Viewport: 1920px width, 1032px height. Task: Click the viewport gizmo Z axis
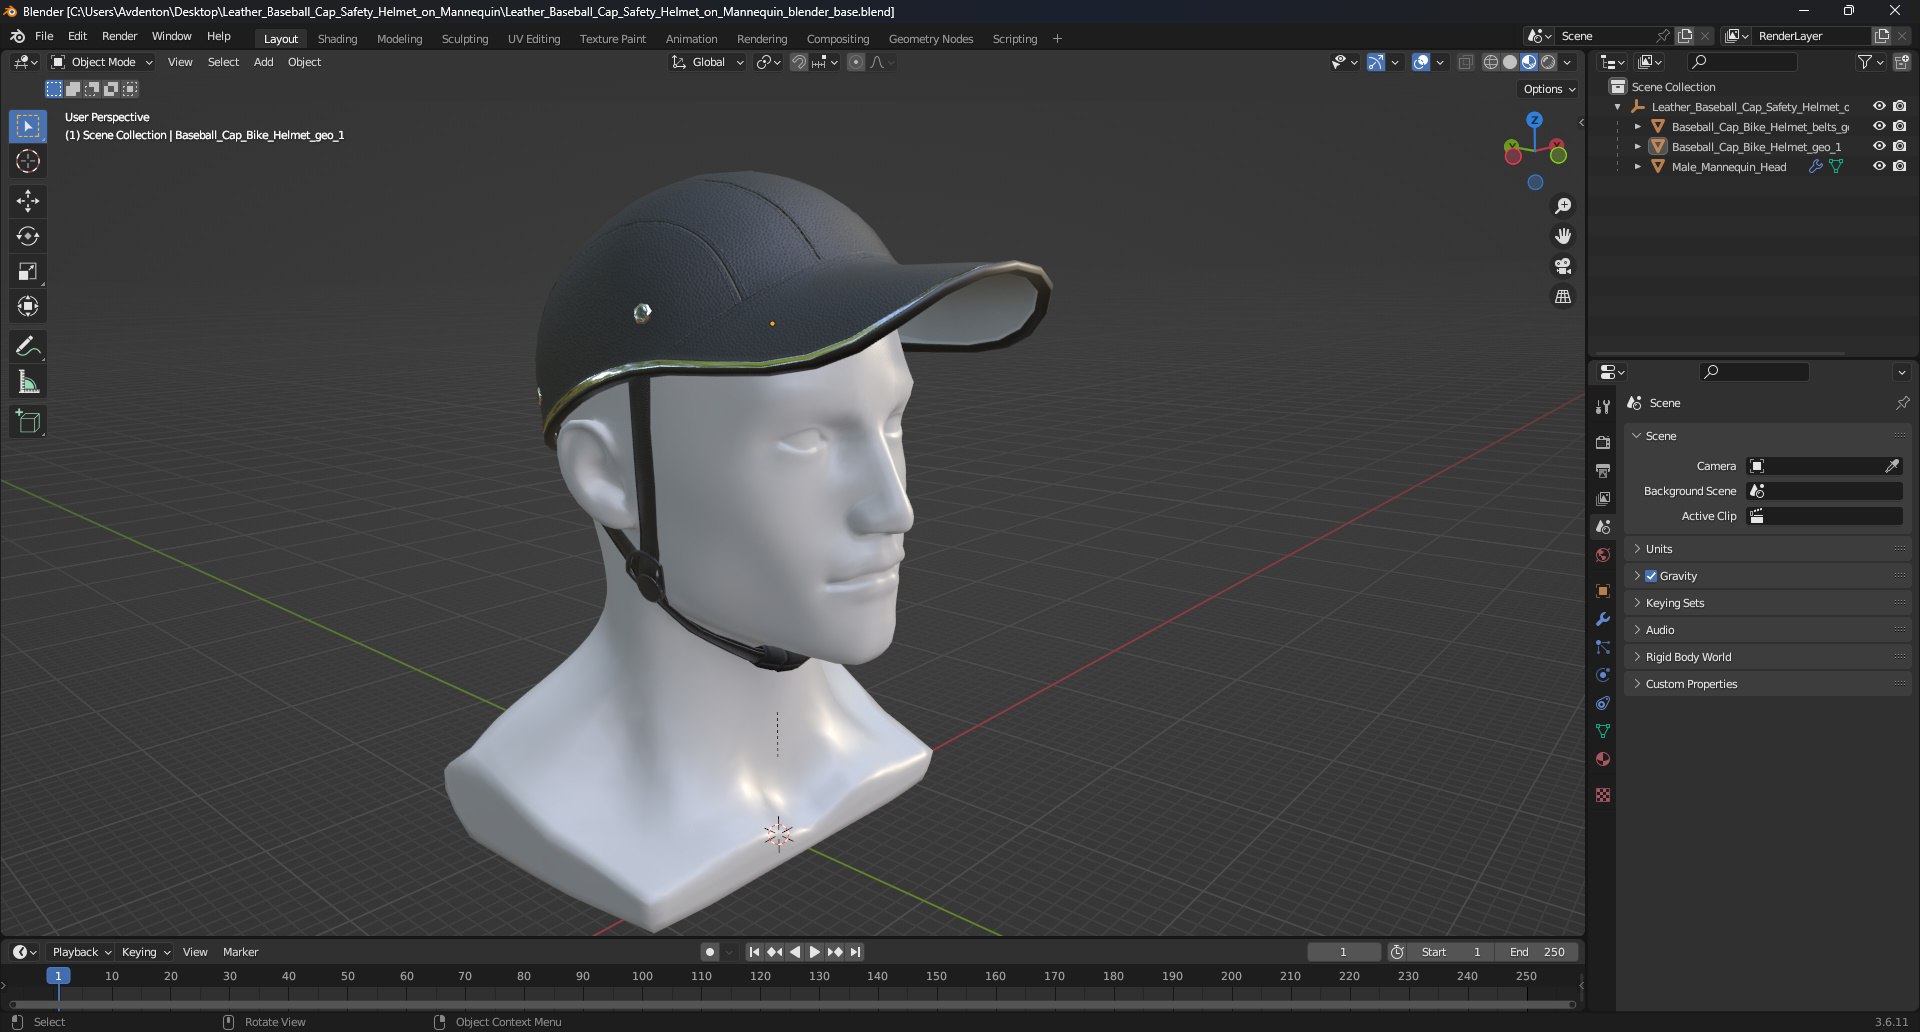point(1534,119)
